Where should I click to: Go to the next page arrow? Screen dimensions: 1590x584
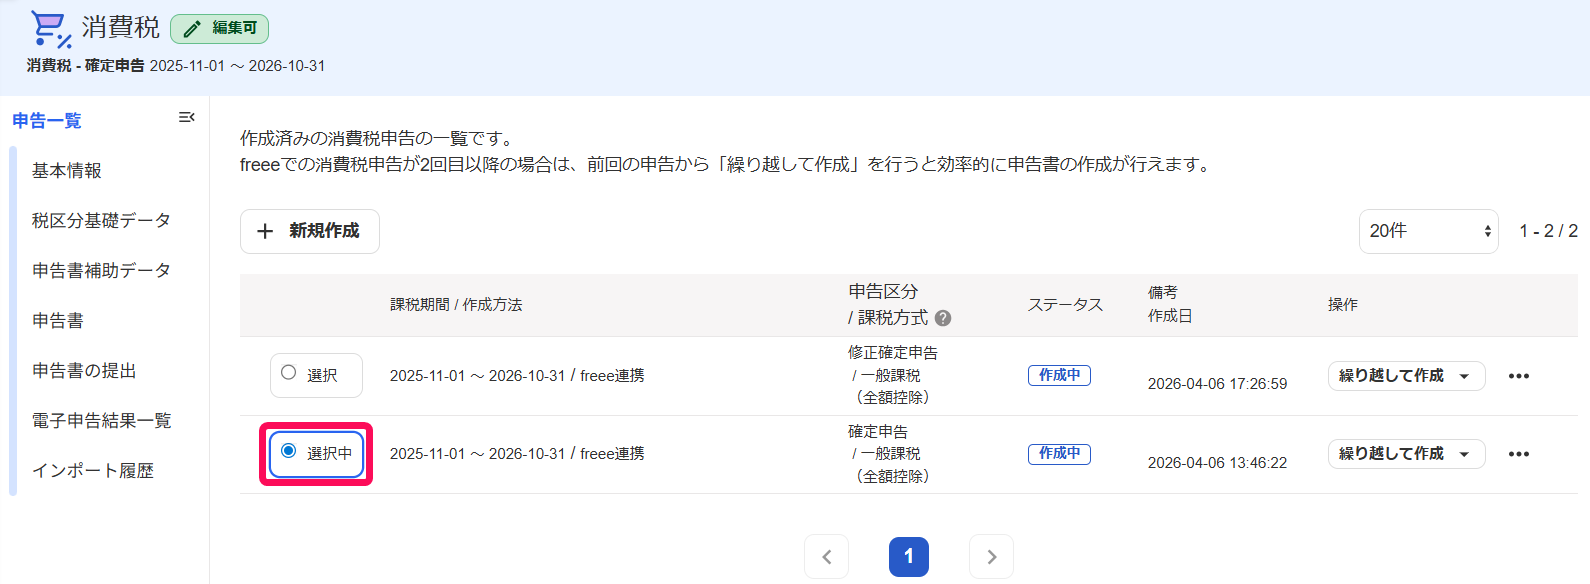(991, 557)
